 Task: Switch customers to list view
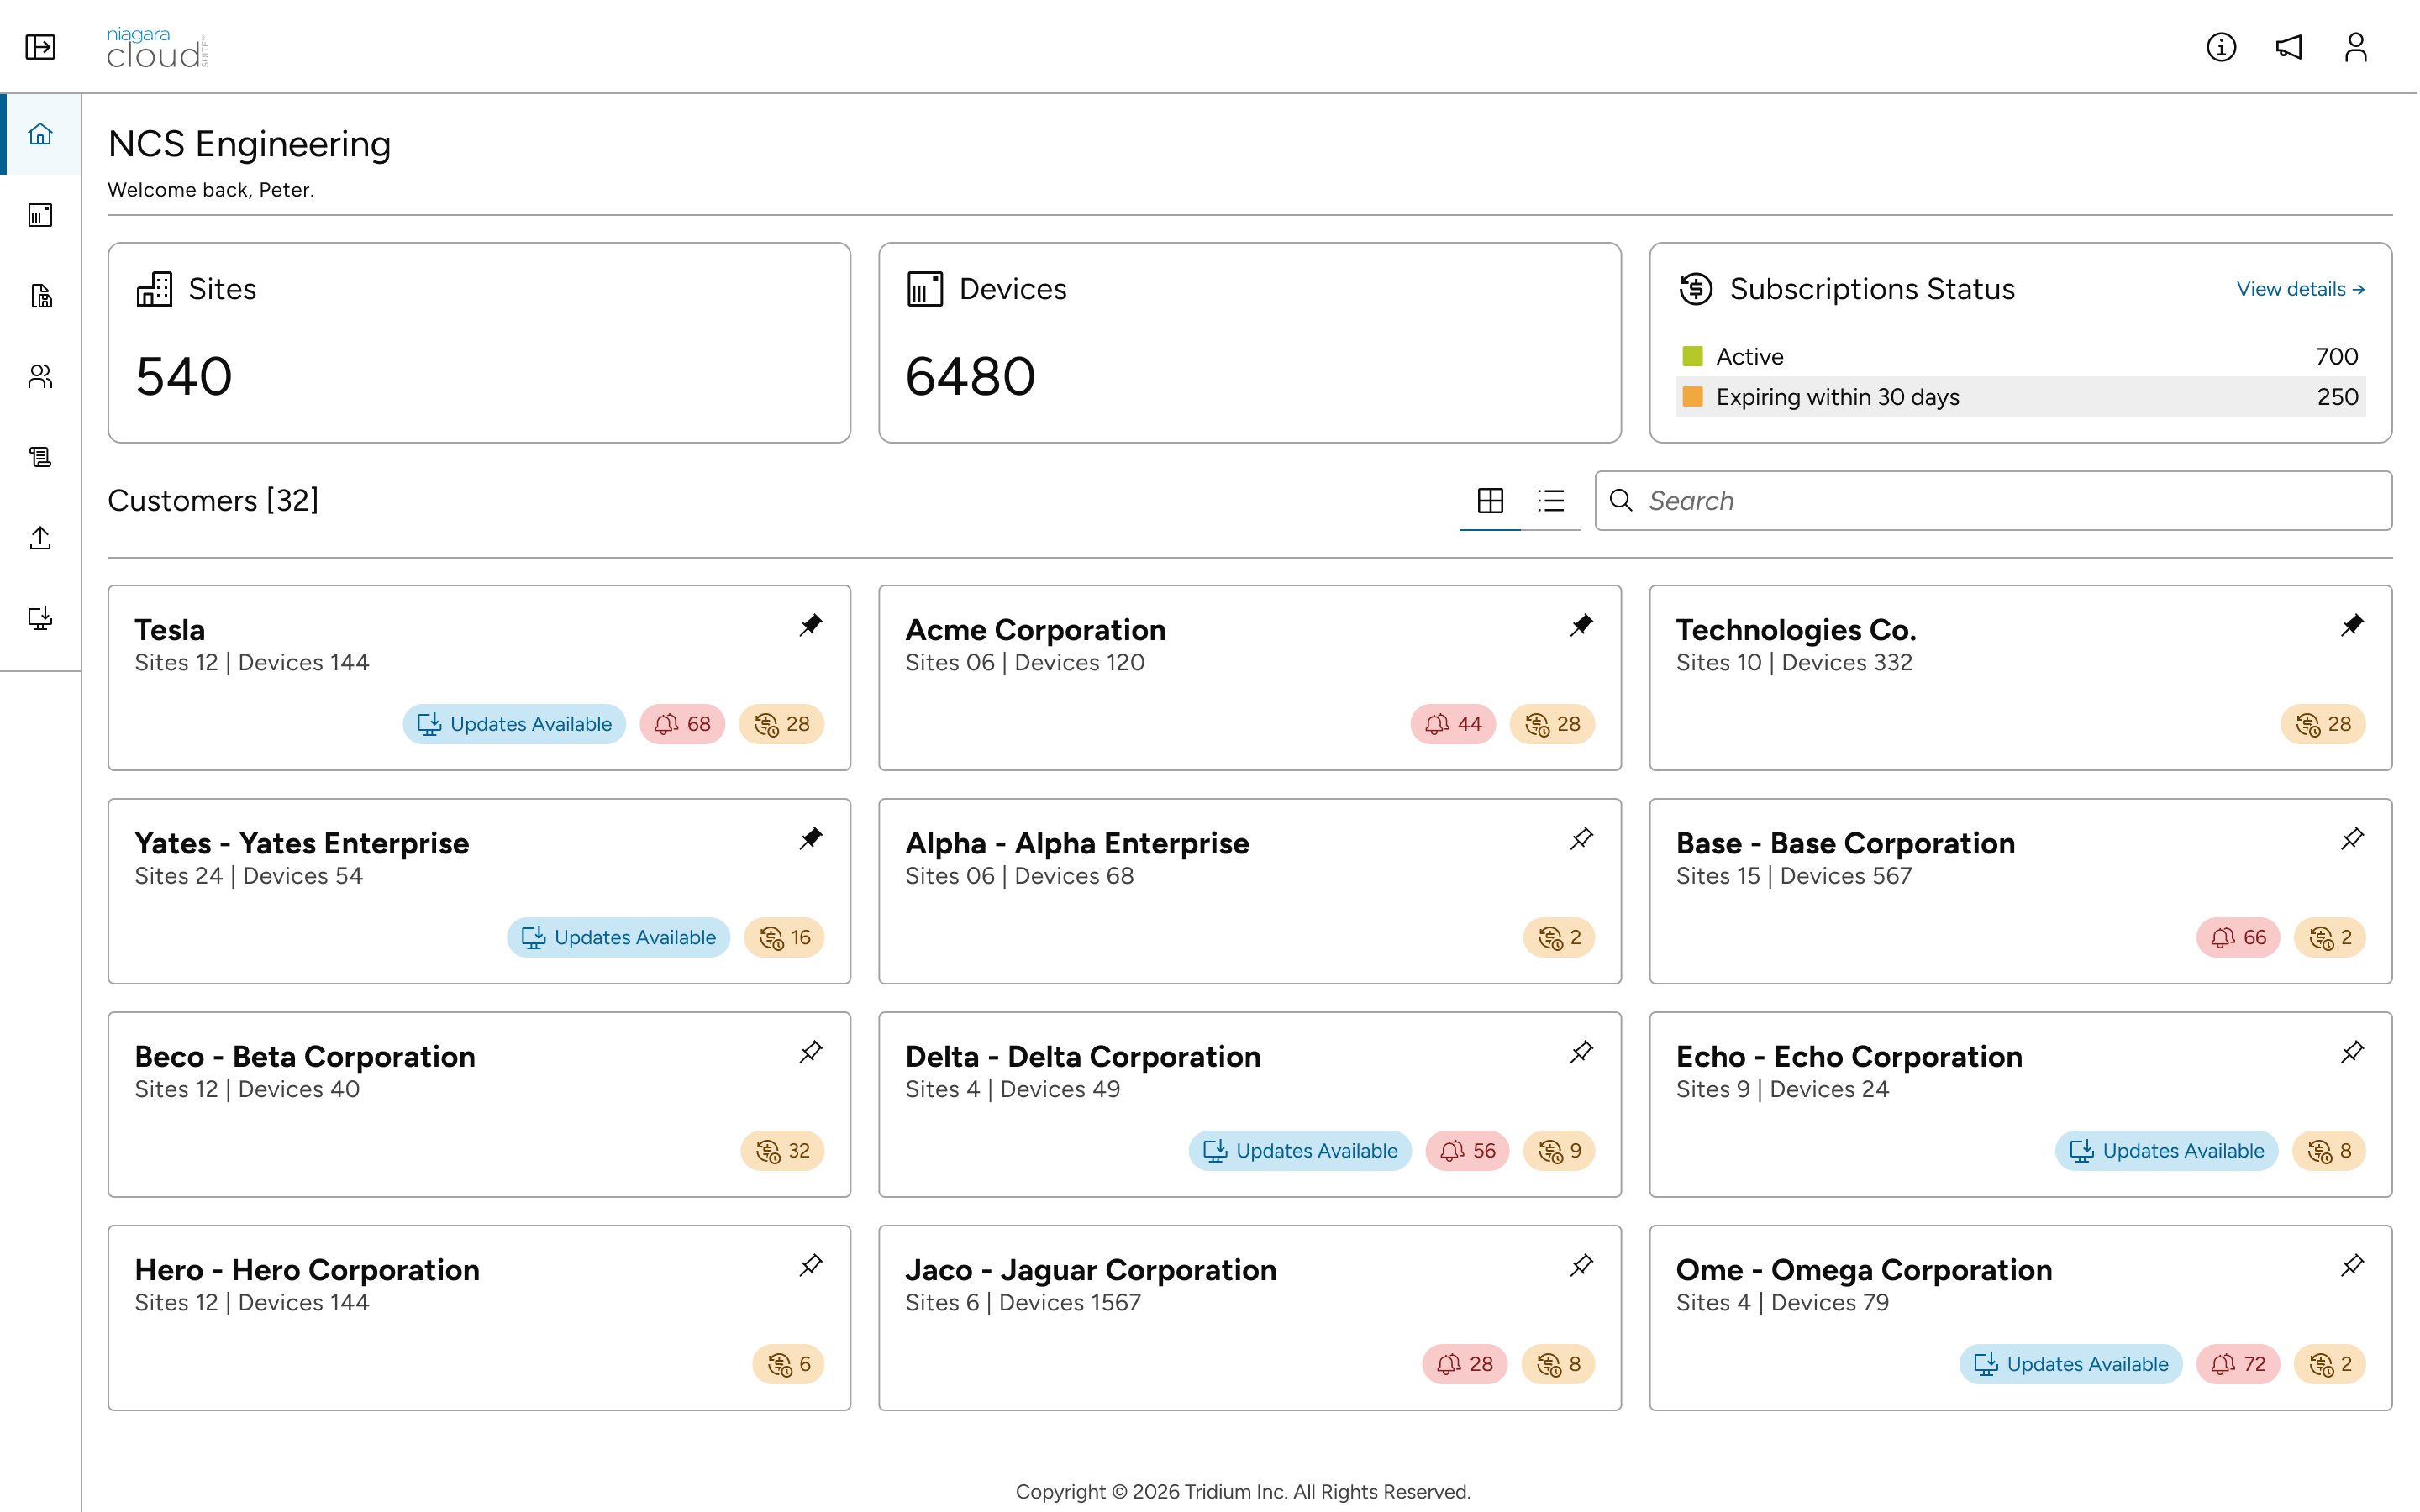[1551, 500]
